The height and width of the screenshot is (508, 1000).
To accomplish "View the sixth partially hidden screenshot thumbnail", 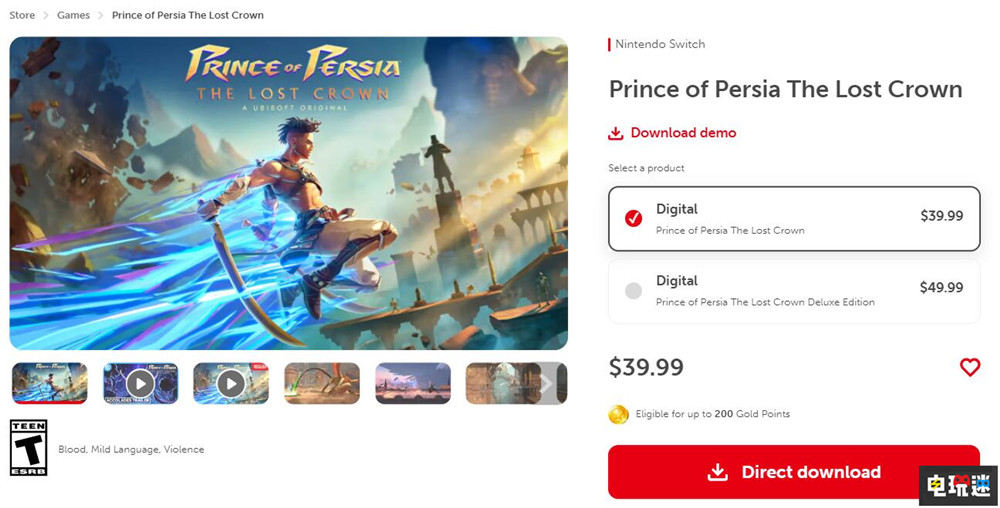I will click(502, 383).
